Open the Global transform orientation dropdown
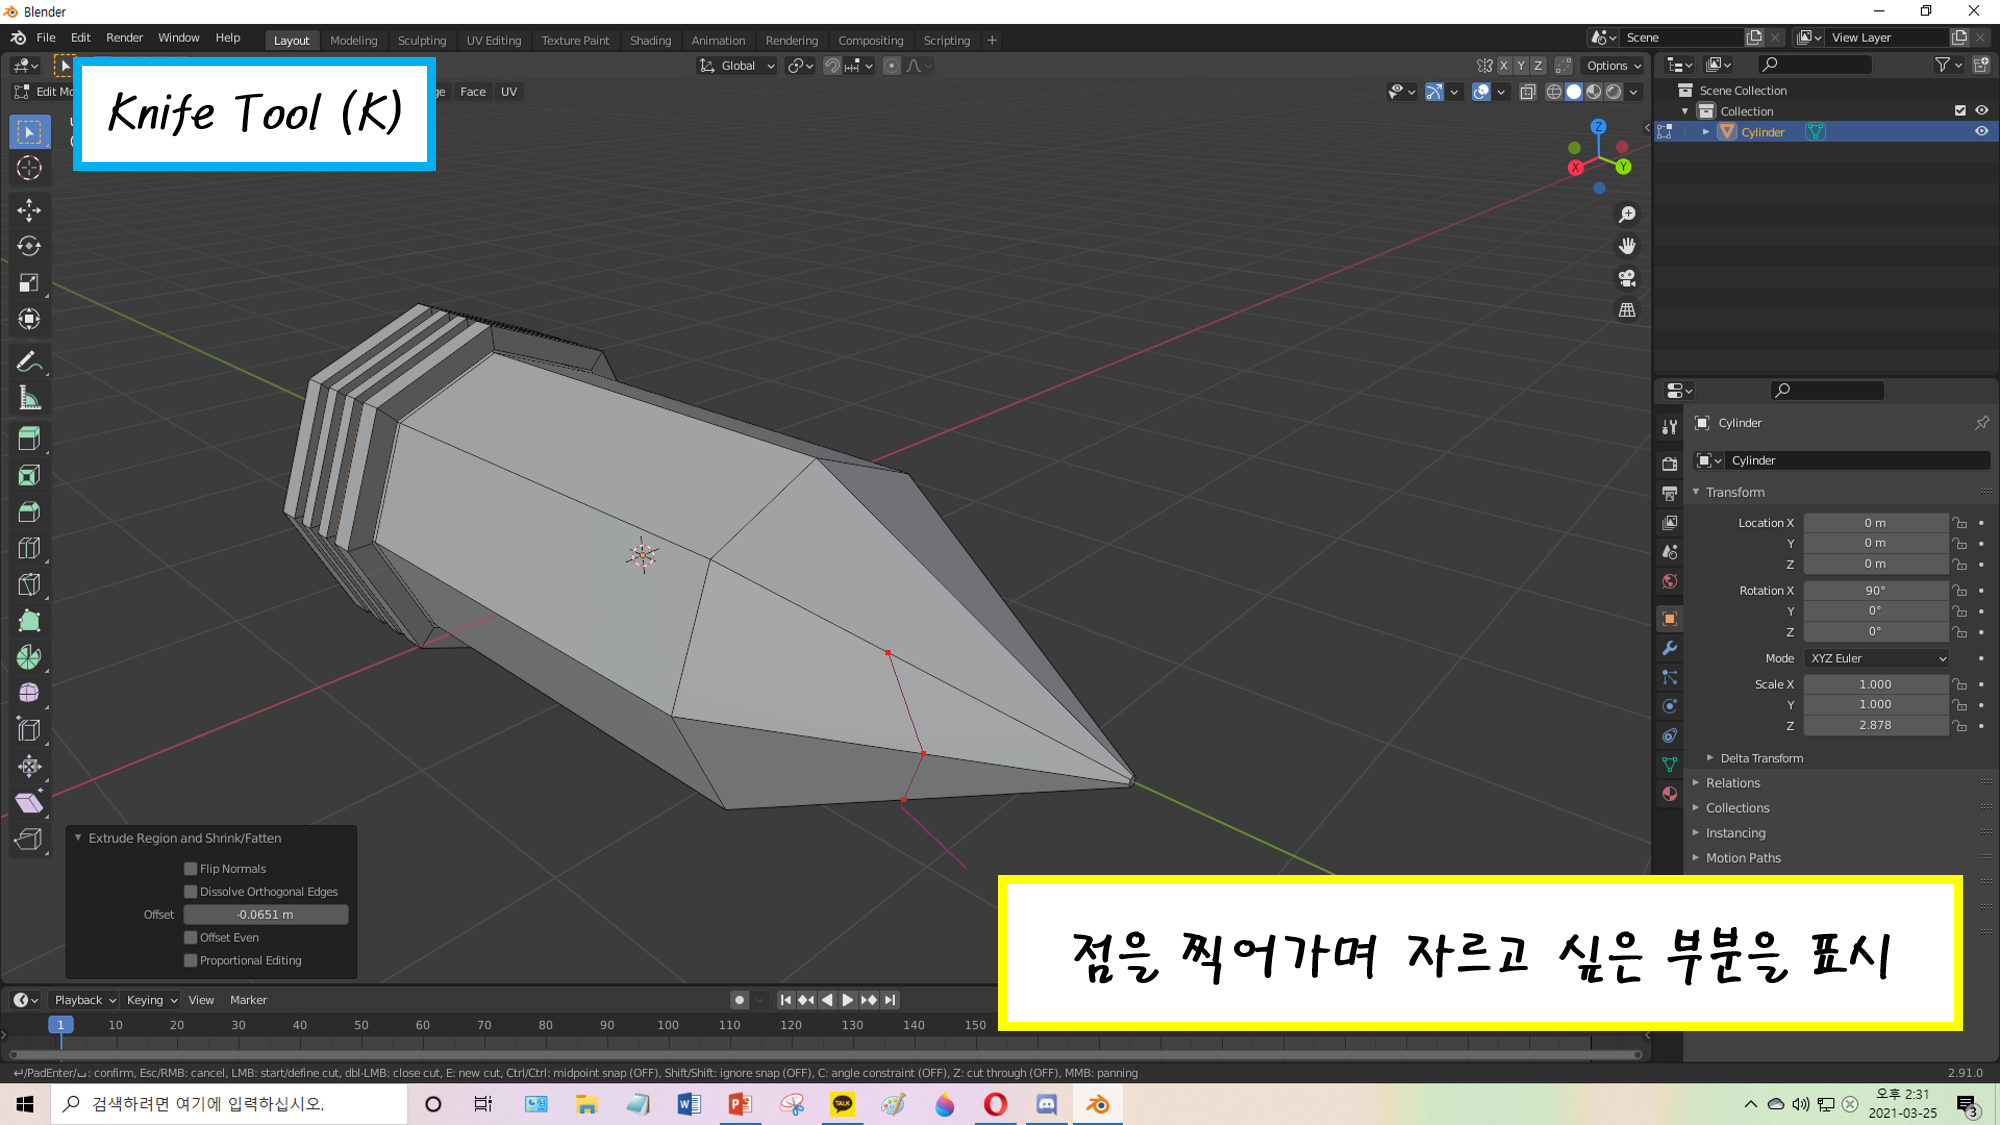Image resolution: width=2000 pixels, height=1125 pixels. 738,66
